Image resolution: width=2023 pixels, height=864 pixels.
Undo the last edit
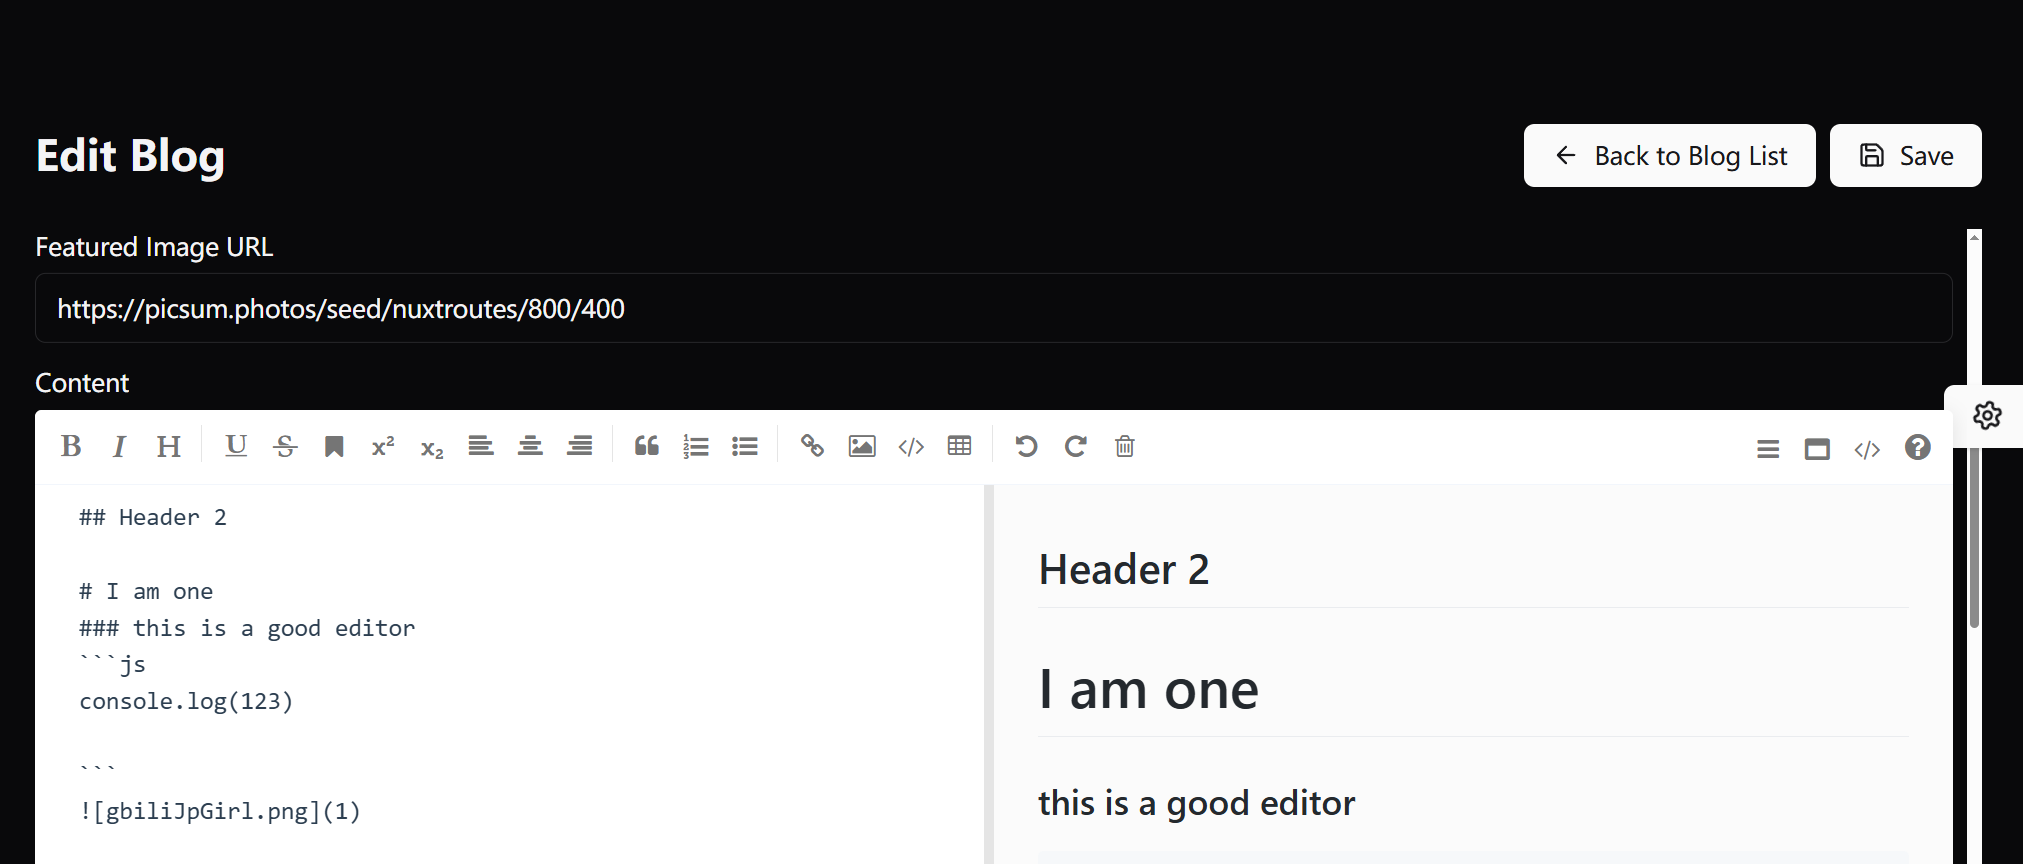pos(1026,446)
